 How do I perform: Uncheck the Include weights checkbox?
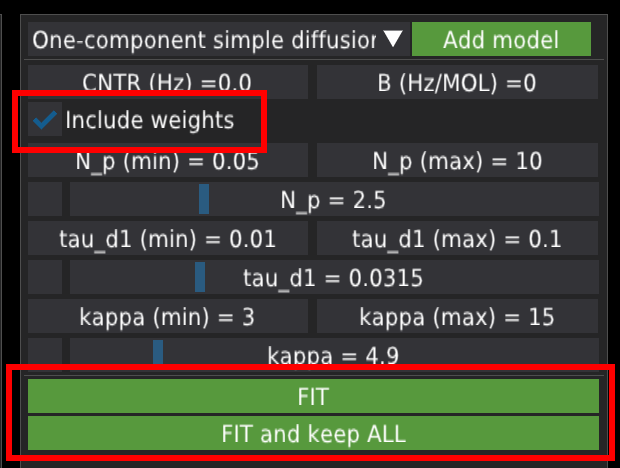[x=45, y=121]
